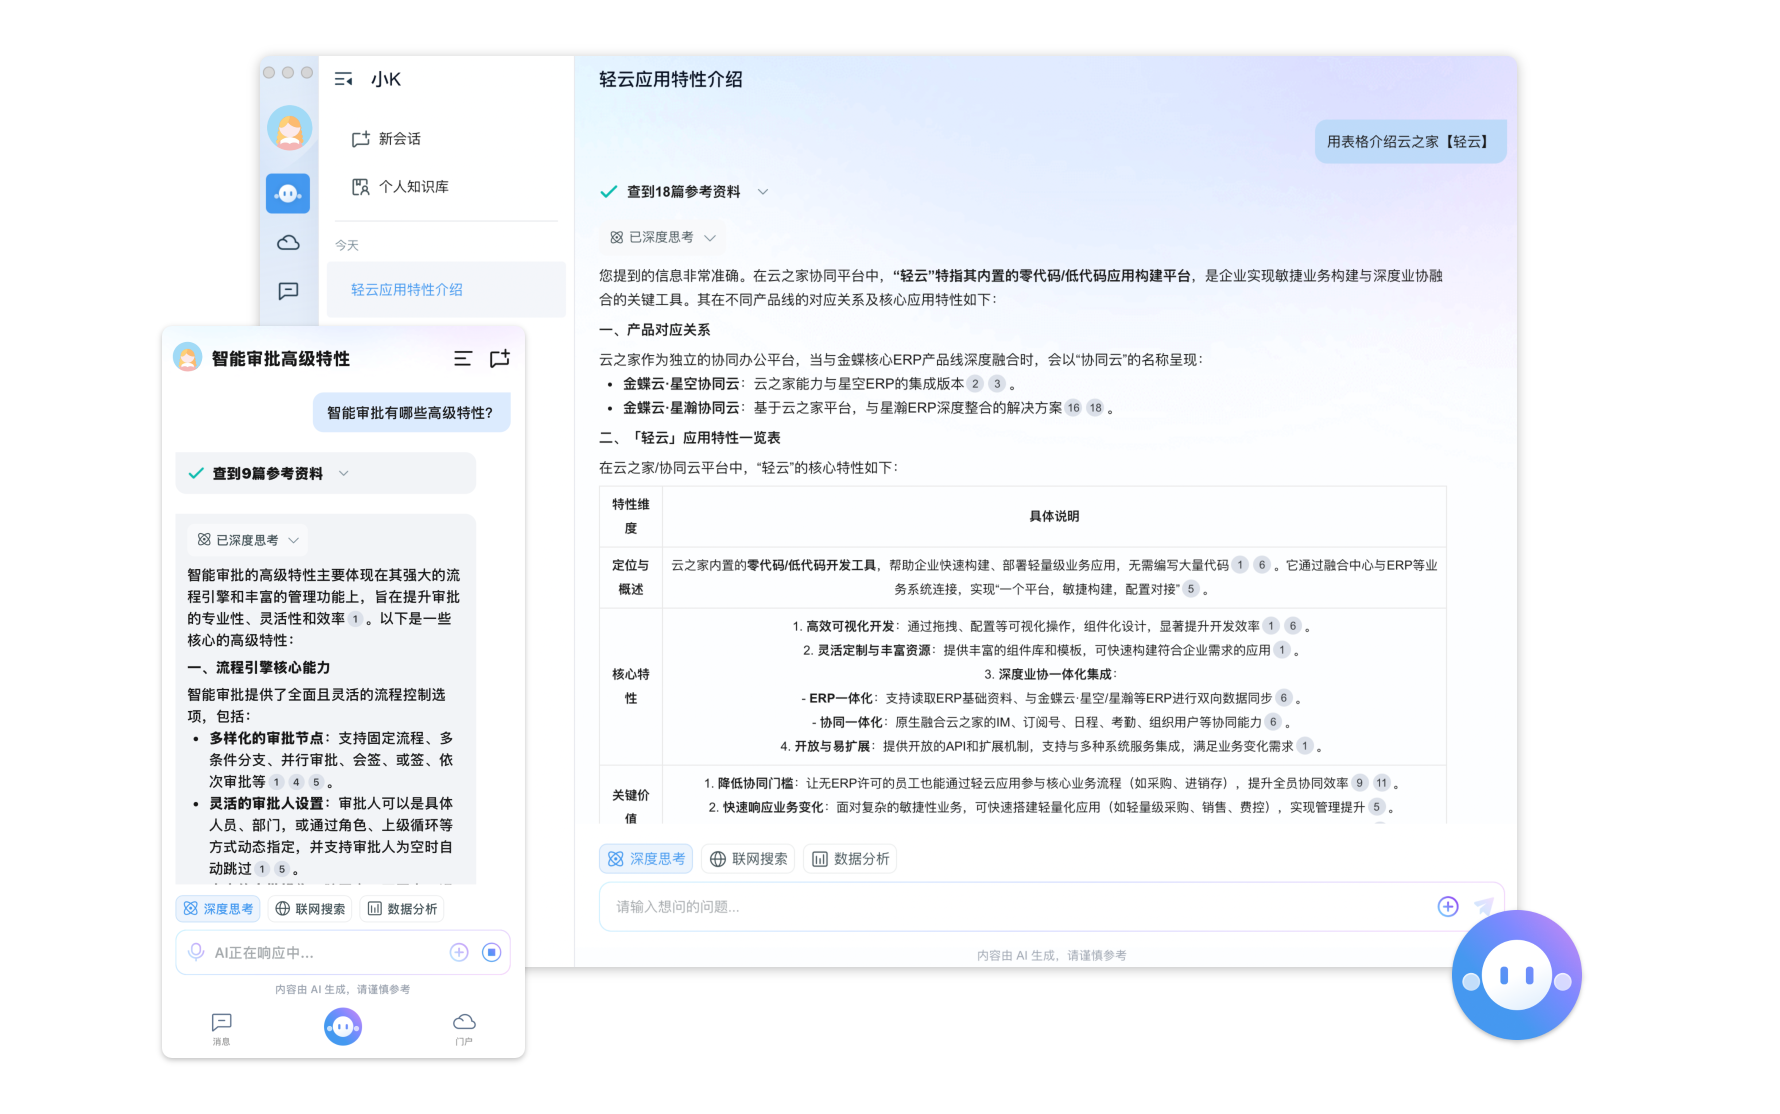This screenshot has height=1114, width=1780.
Task: Toggle 深度思考 mode in main chat
Action: point(647,858)
